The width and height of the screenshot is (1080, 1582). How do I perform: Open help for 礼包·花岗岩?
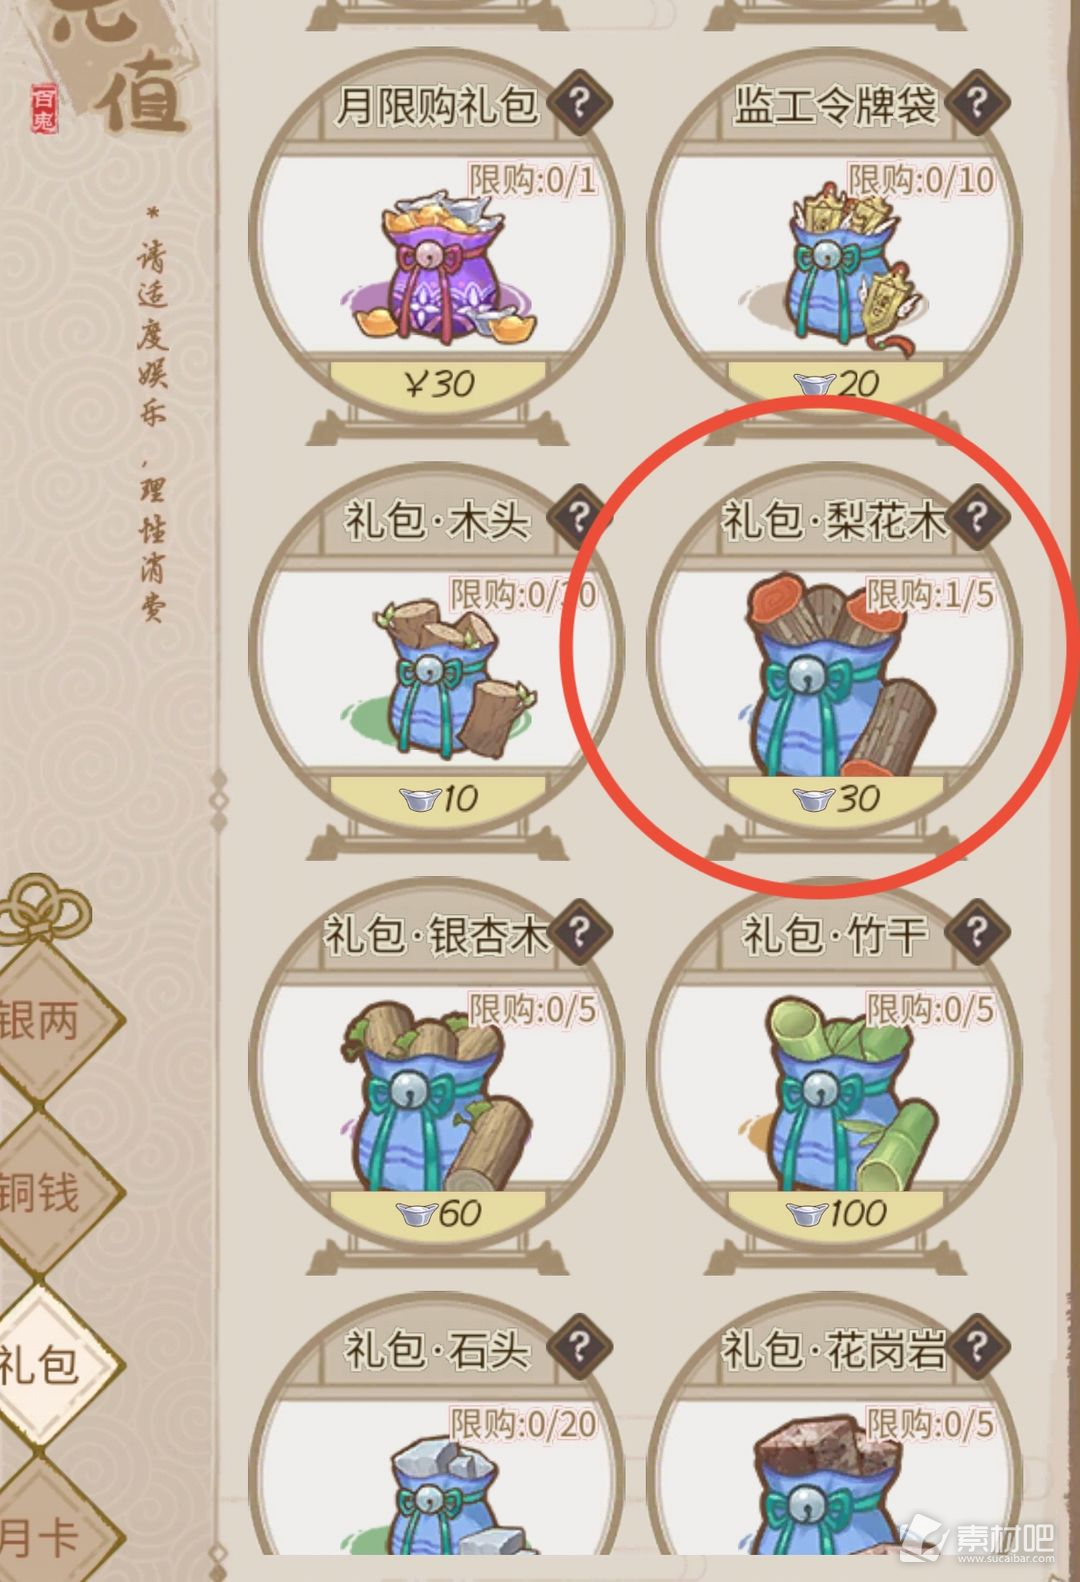[x=978, y=1346]
